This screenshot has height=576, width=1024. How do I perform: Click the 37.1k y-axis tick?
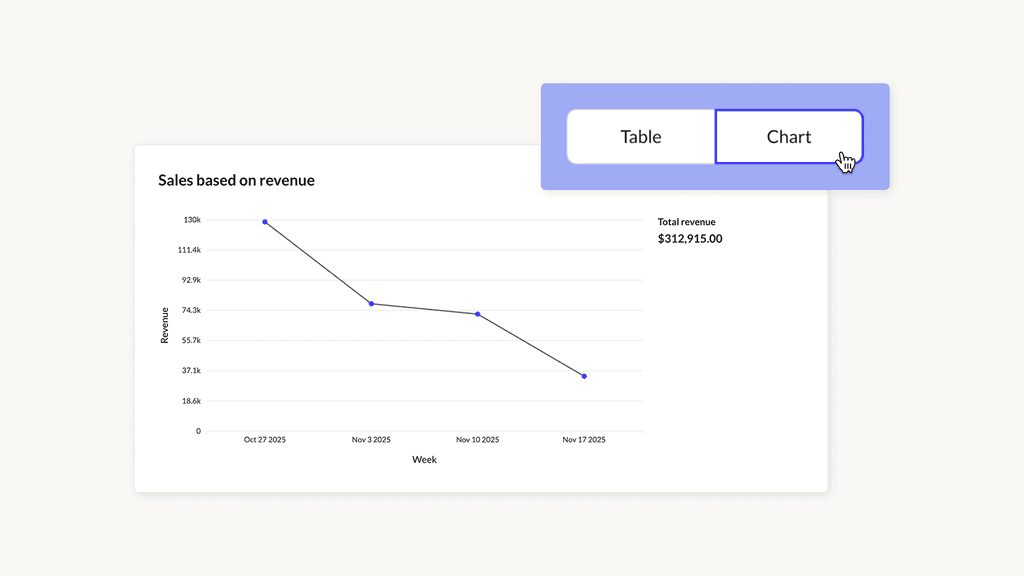pos(190,371)
